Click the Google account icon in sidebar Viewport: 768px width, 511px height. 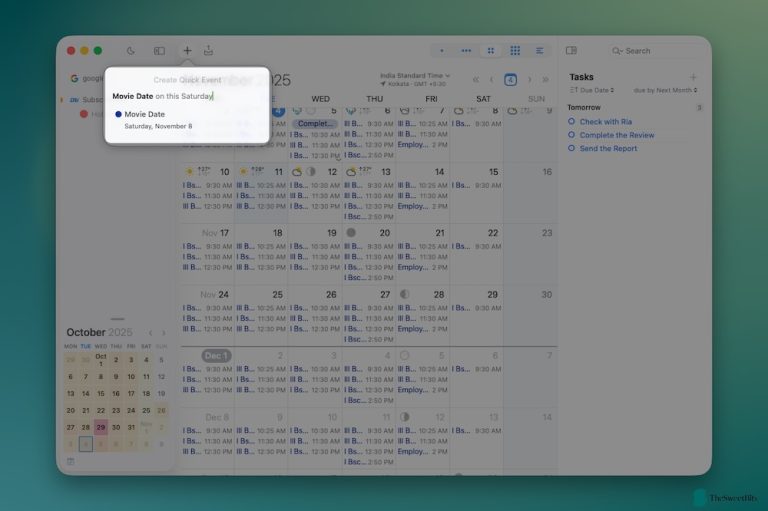74,78
